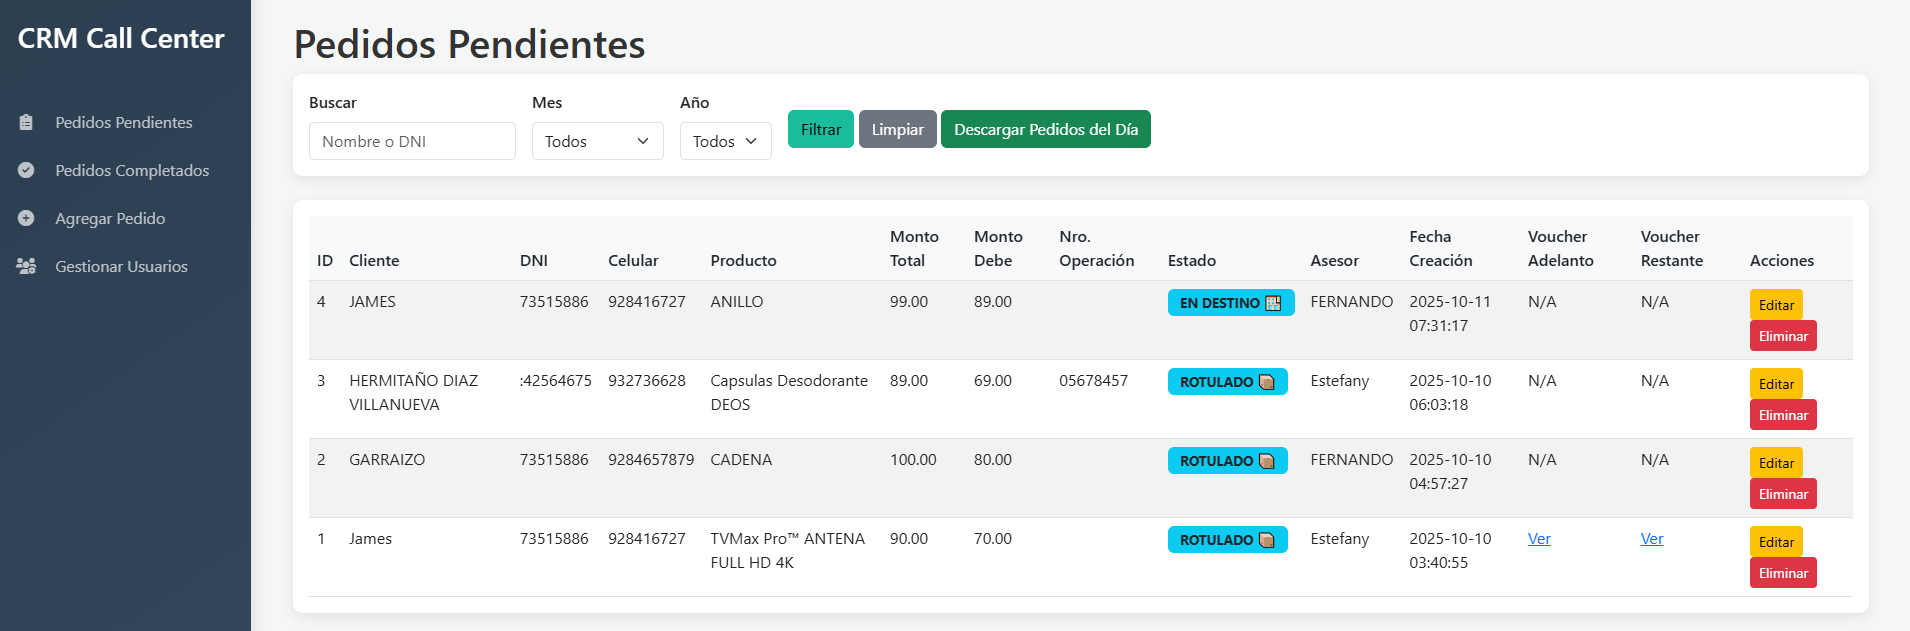Navigate to Agregar Pedido
The width and height of the screenshot is (1910, 631).
click(110, 218)
